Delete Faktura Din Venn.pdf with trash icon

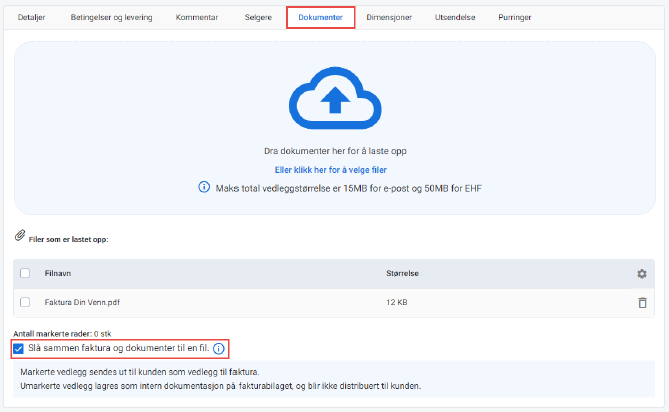pyautogui.click(x=642, y=303)
